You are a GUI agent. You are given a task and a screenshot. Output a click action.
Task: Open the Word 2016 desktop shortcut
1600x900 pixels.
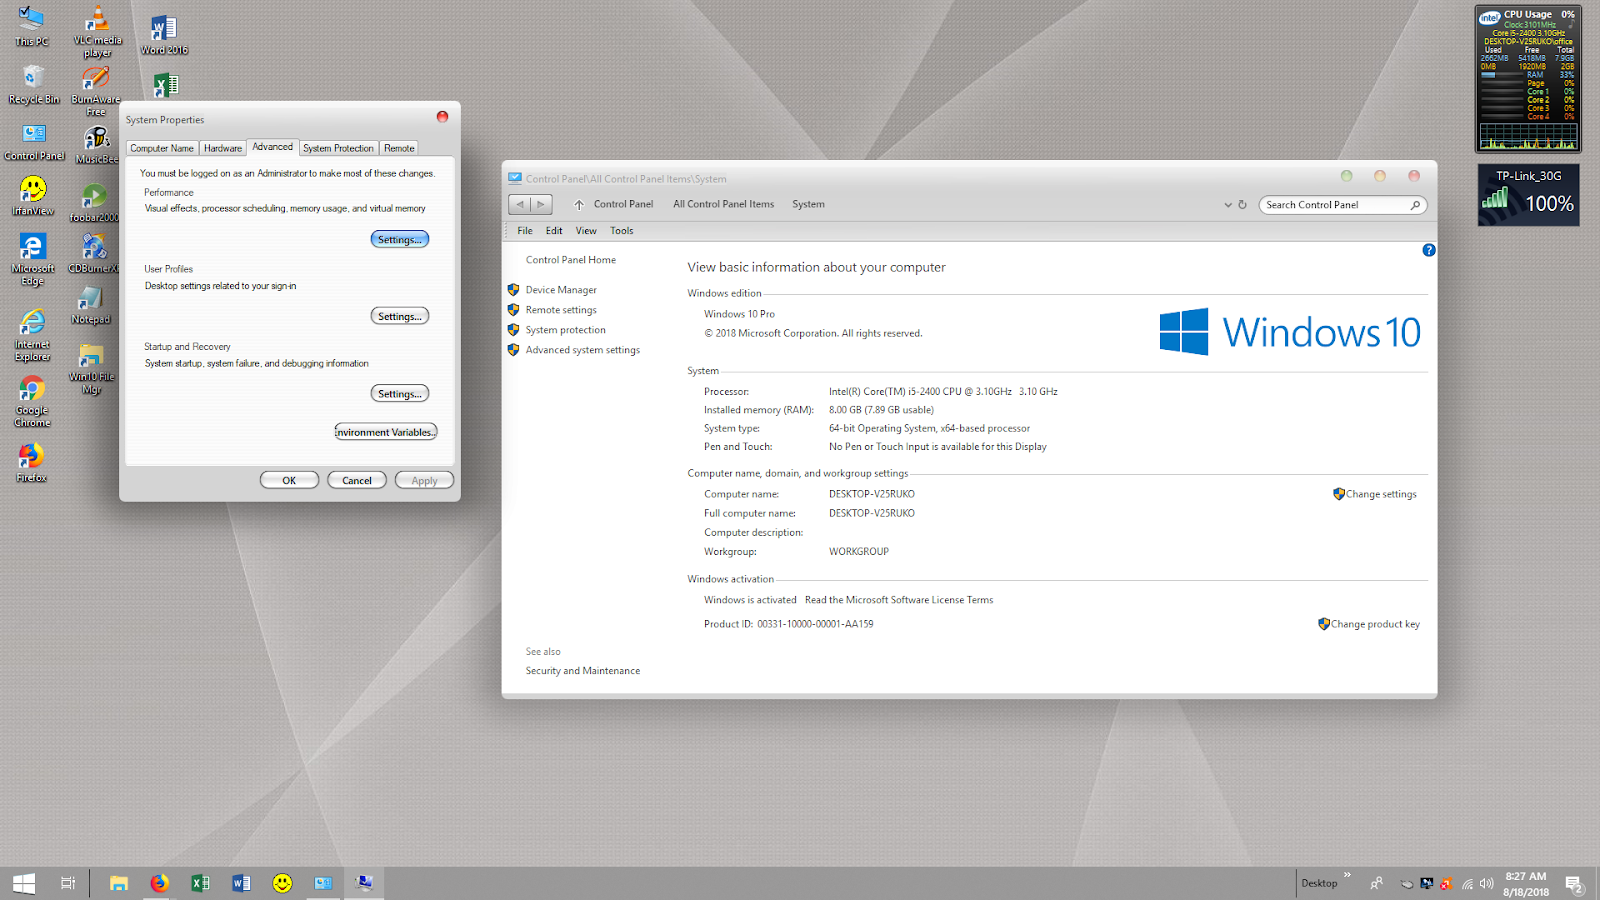(x=164, y=35)
